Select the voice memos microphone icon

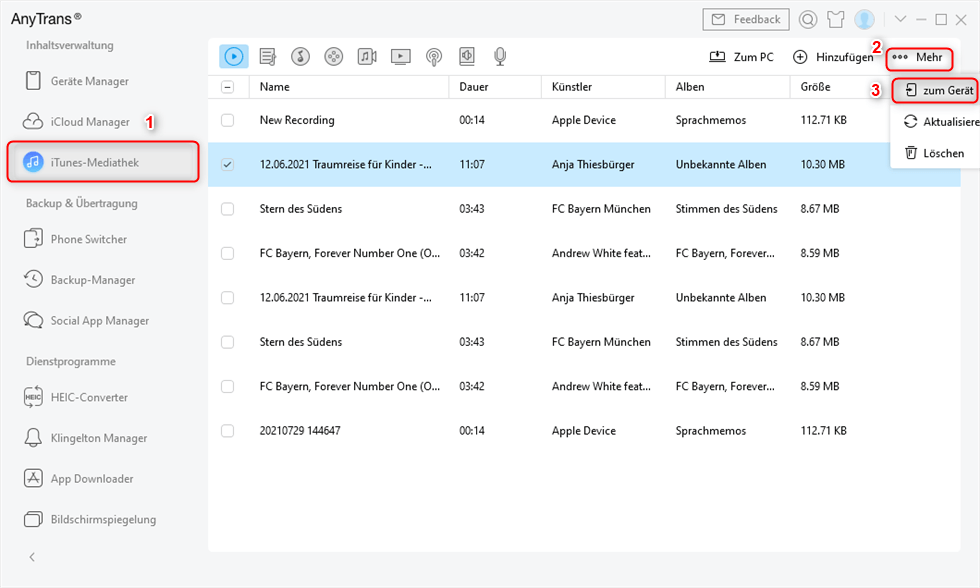500,57
